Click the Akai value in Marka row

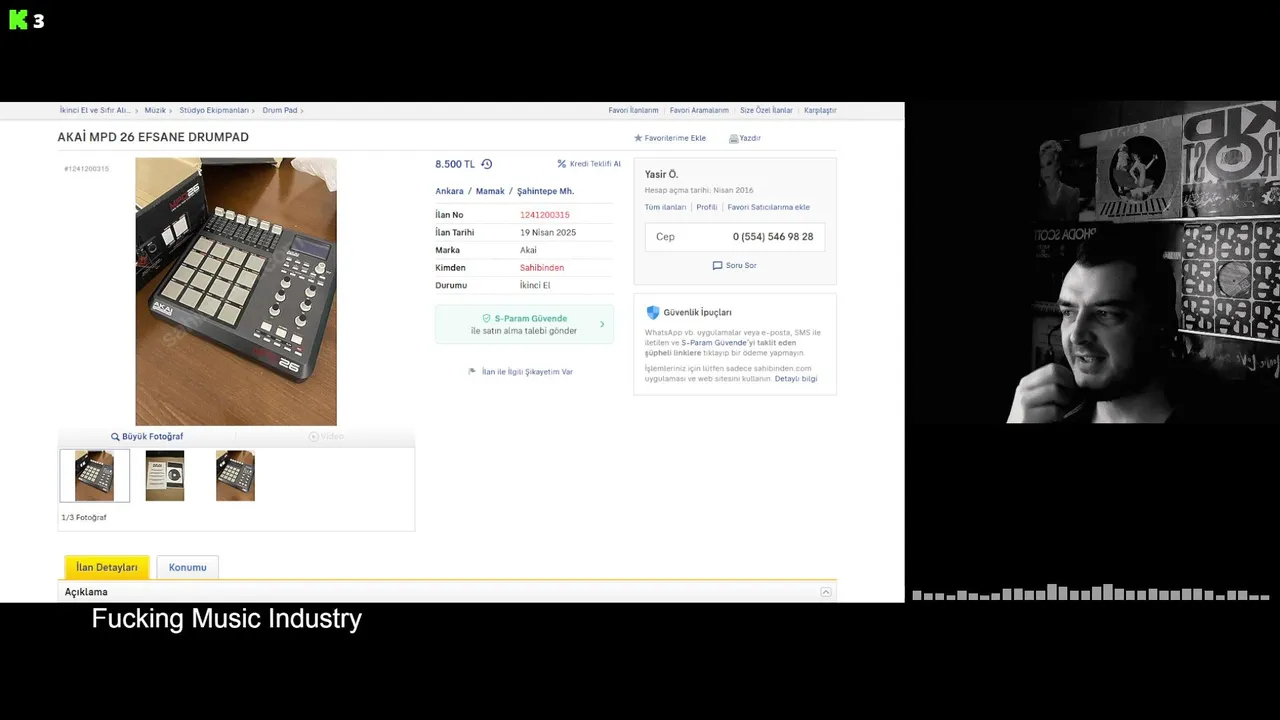(x=528, y=250)
